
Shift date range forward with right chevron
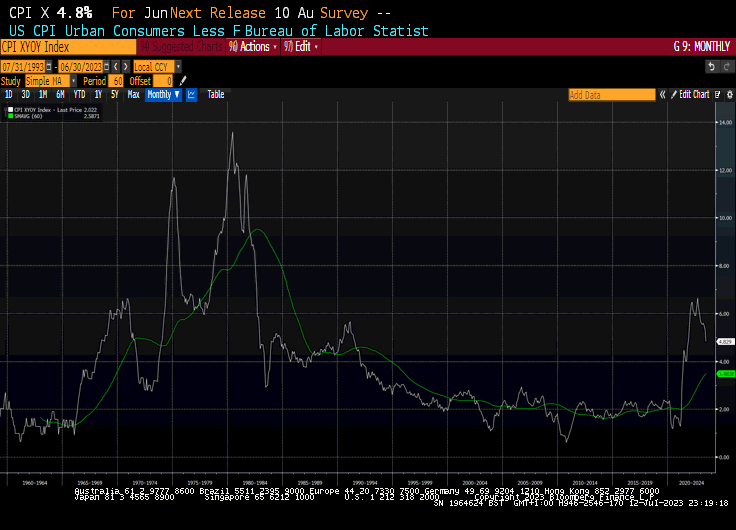(x=126, y=67)
